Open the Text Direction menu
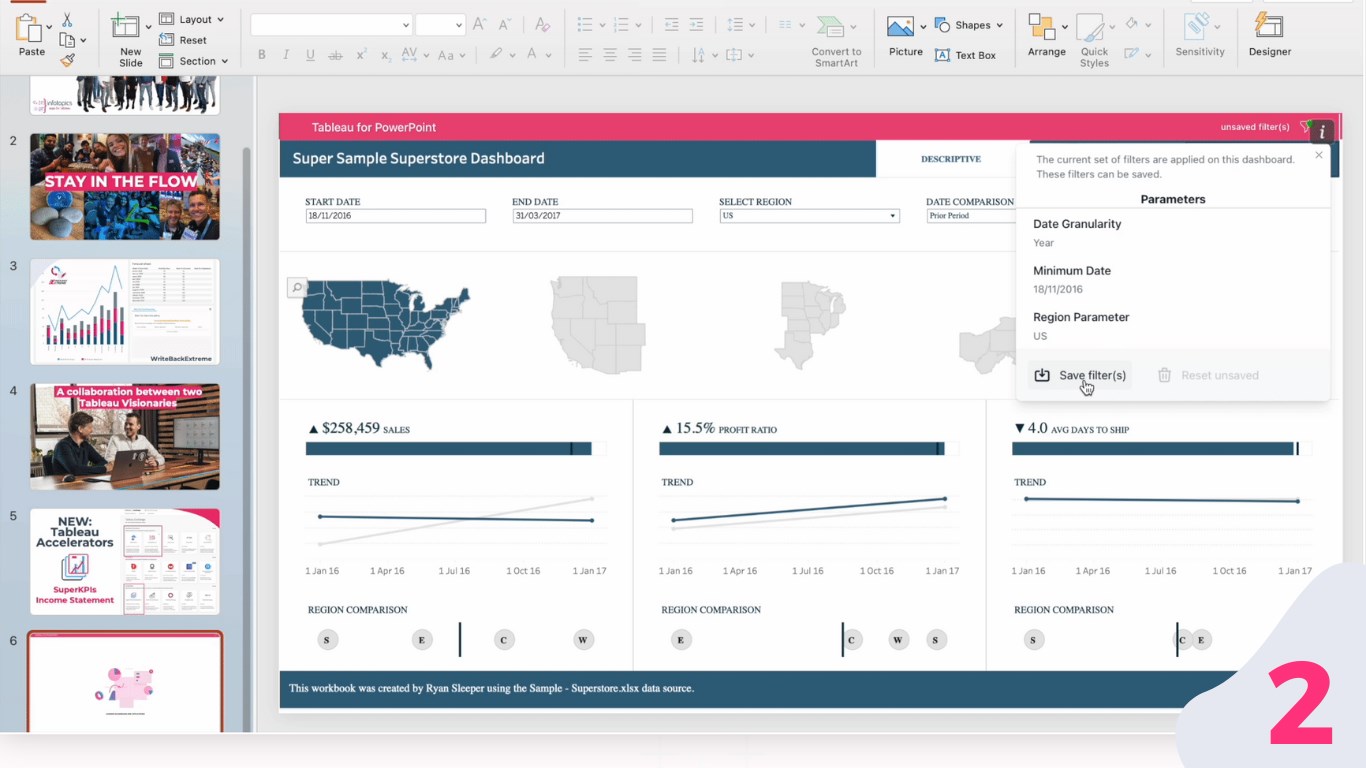This screenshot has height=768, width=1366. pos(704,55)
